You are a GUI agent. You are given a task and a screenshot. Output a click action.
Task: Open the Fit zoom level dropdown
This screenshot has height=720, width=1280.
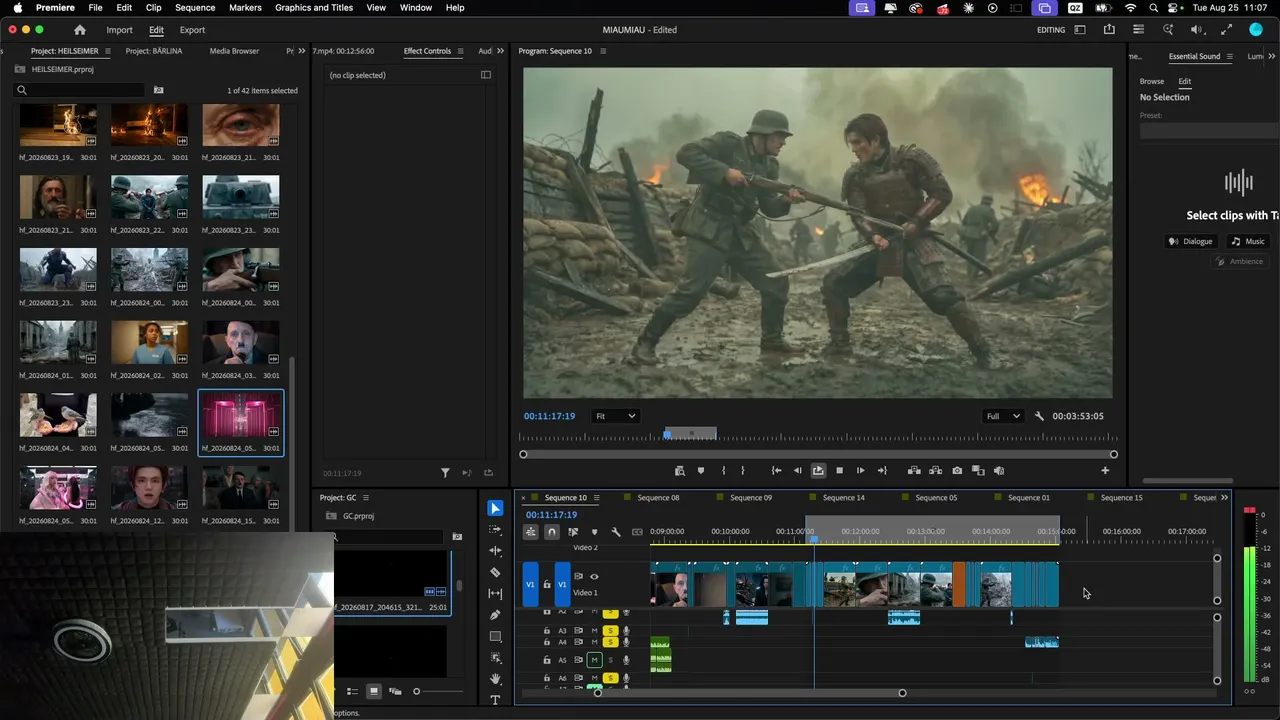coord(615,416)
